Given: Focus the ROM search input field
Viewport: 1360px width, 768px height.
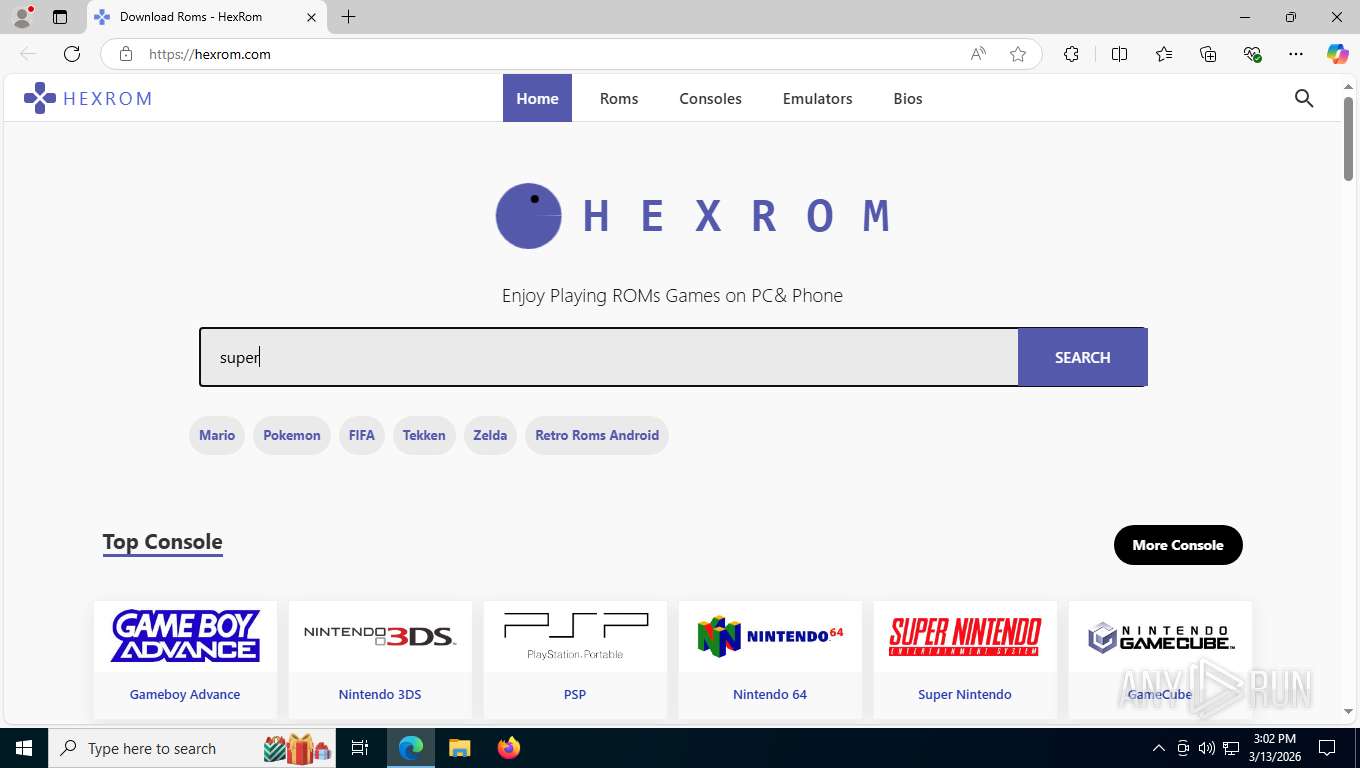Looking at the screenshot, I should [x=609, y=357].
